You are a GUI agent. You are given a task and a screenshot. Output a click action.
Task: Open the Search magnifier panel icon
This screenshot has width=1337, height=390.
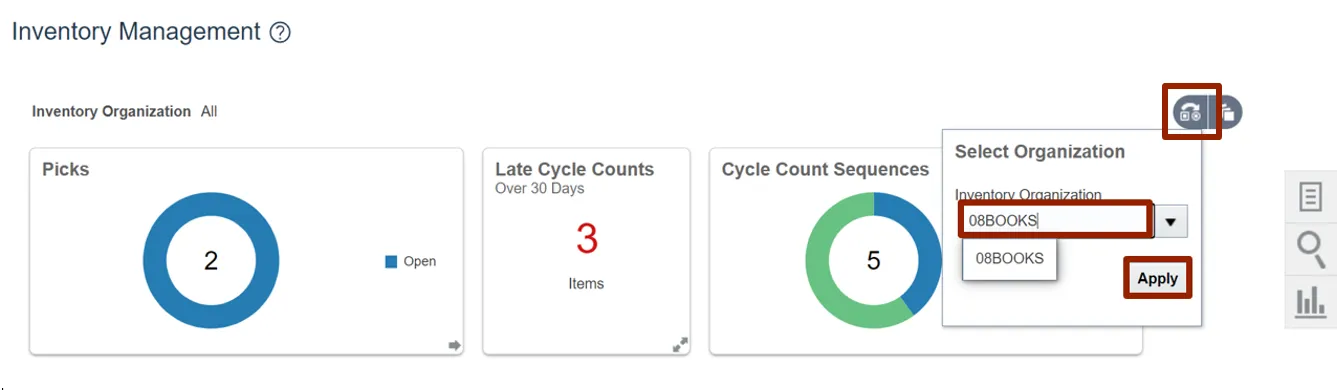[x=1310, y=248]
